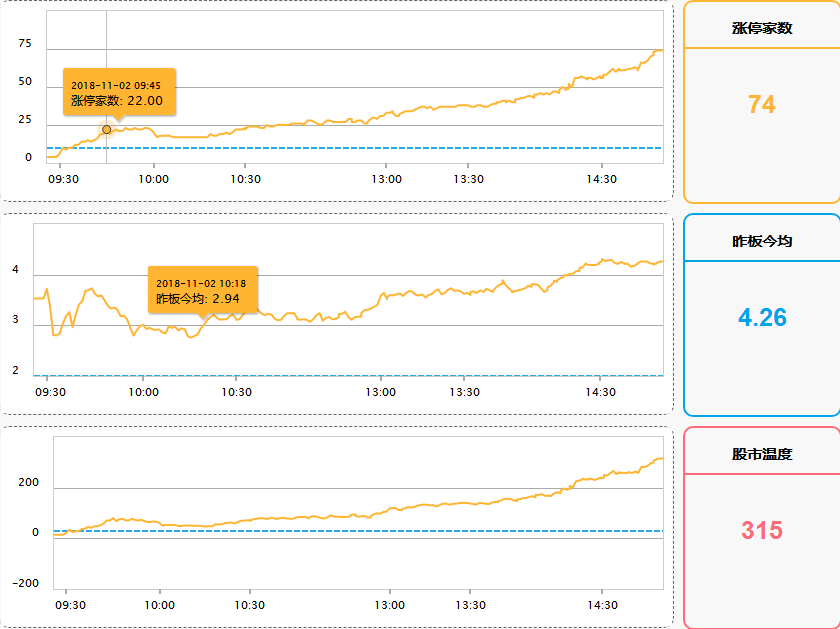Click the 股市温度 card header

[762, 454]
